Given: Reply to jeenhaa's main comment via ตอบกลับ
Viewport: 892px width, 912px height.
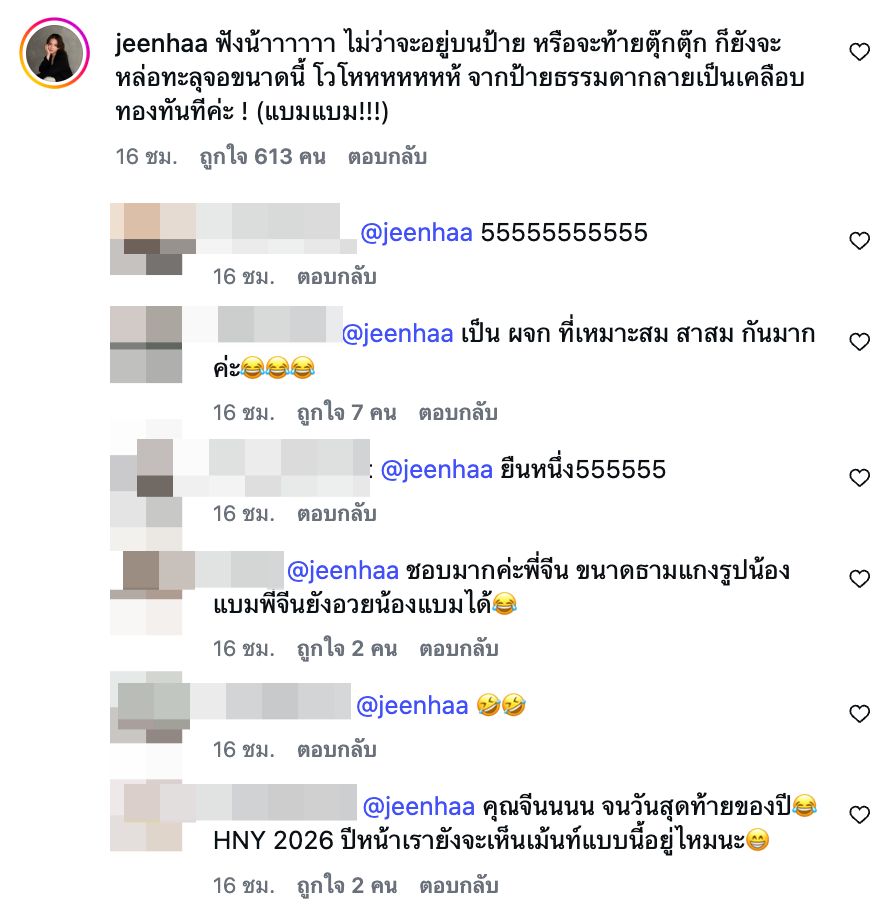Looking at the screenshot, I should point(387,157).
